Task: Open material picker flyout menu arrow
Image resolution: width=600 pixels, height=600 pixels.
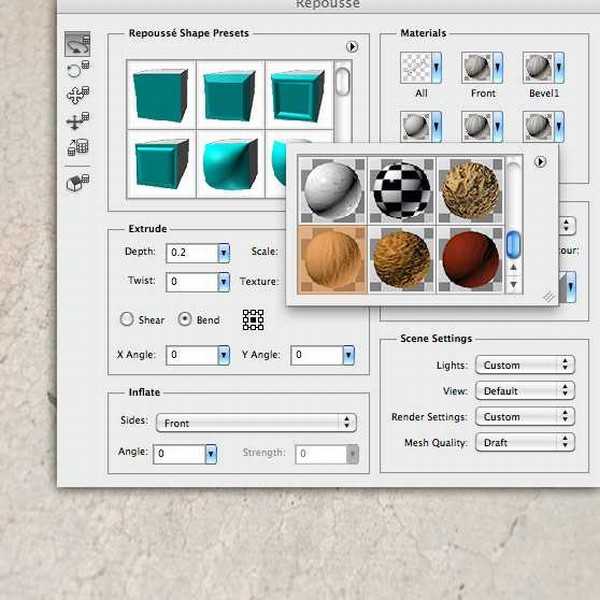Action: pos(541,162)
